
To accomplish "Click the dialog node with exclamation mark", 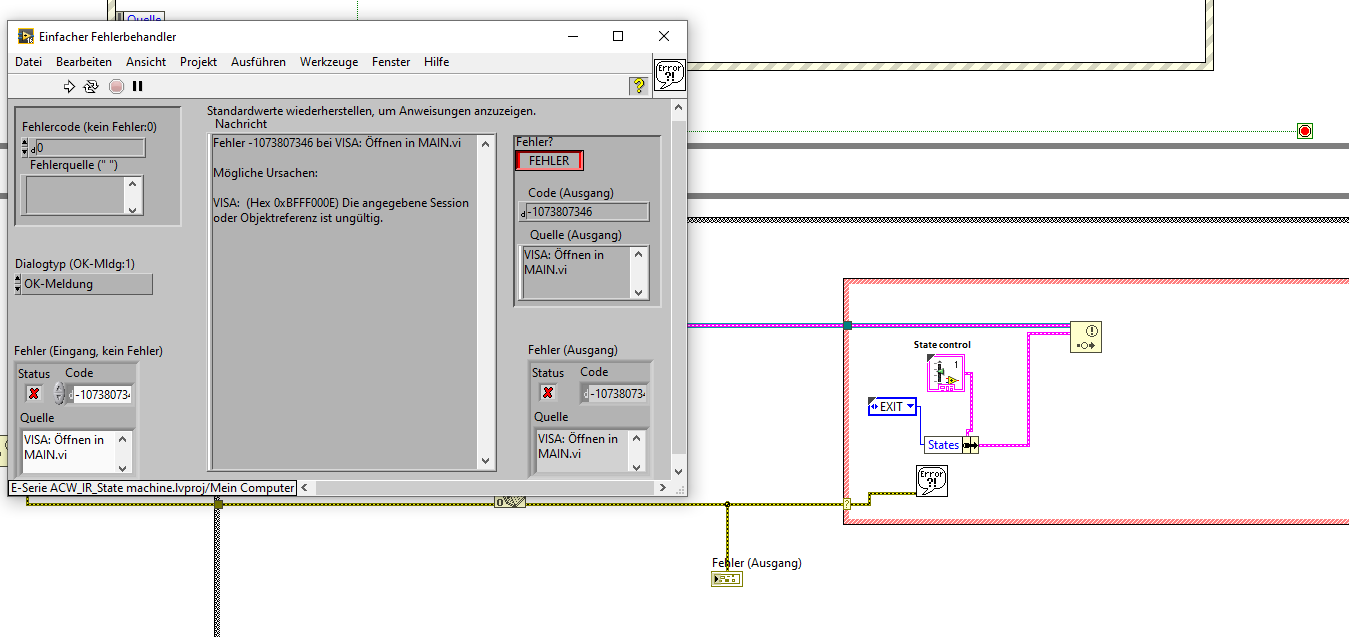I will [1085, 337].
